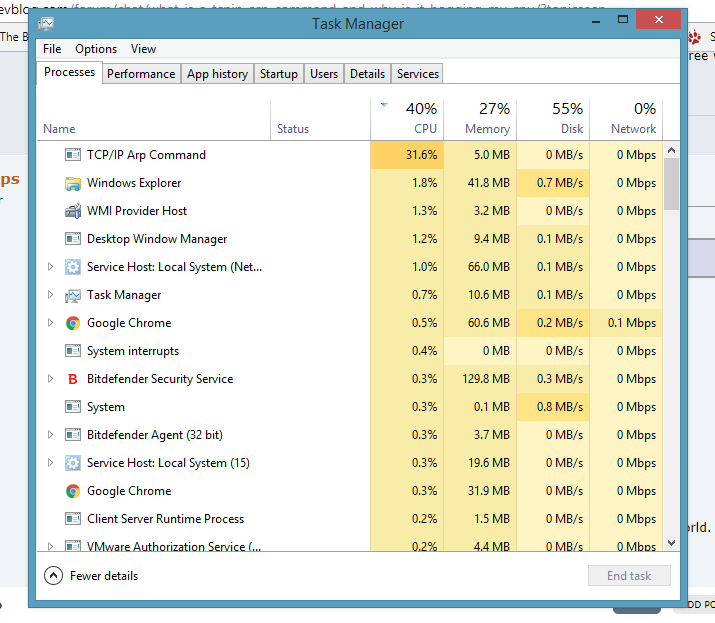Switch to the Services tab
The height and width of the screenshot is (623, 715).
pyautogui.click(x=418, y=74)
